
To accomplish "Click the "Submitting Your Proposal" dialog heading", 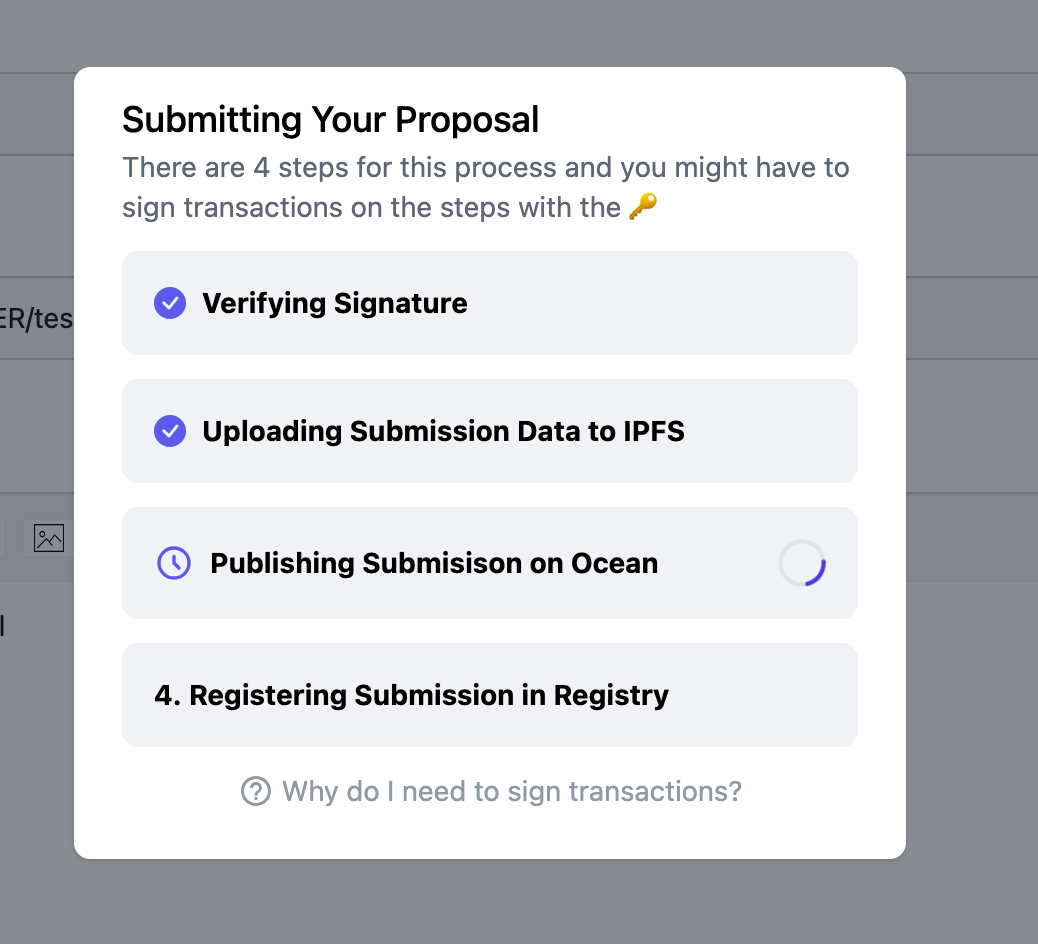I will 330,120.
